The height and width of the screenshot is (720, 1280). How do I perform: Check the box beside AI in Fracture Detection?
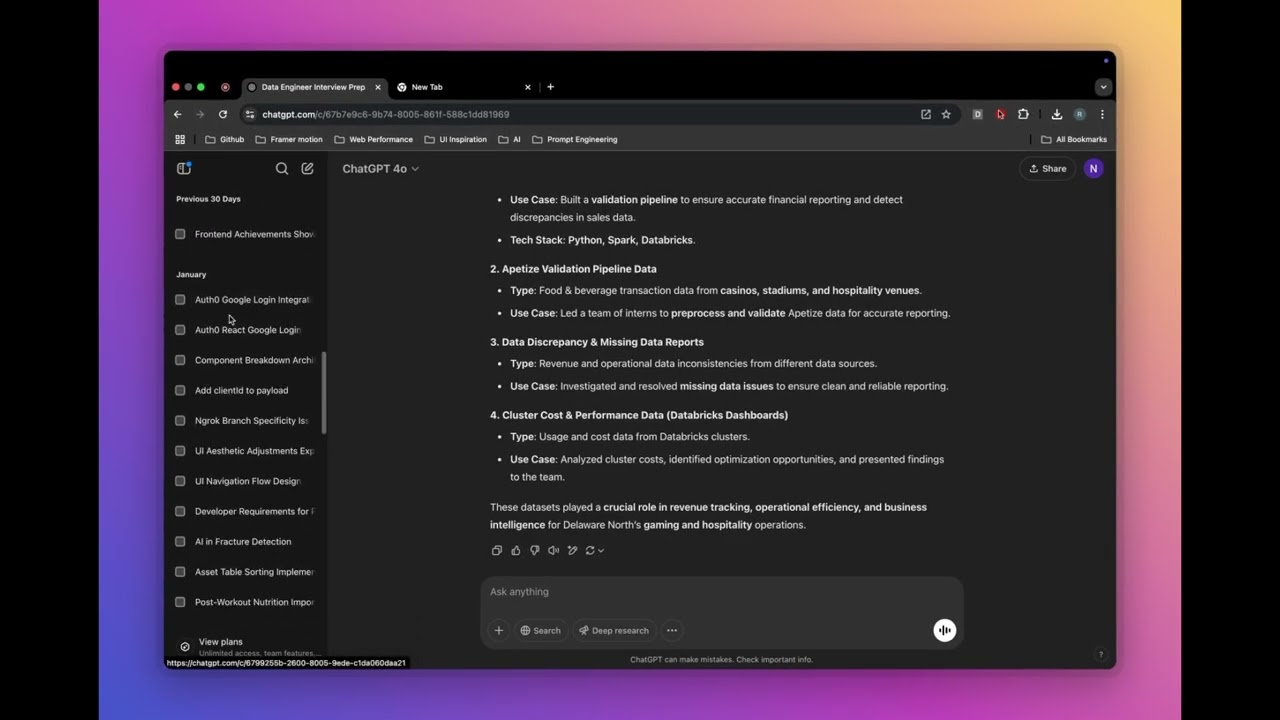180,542
